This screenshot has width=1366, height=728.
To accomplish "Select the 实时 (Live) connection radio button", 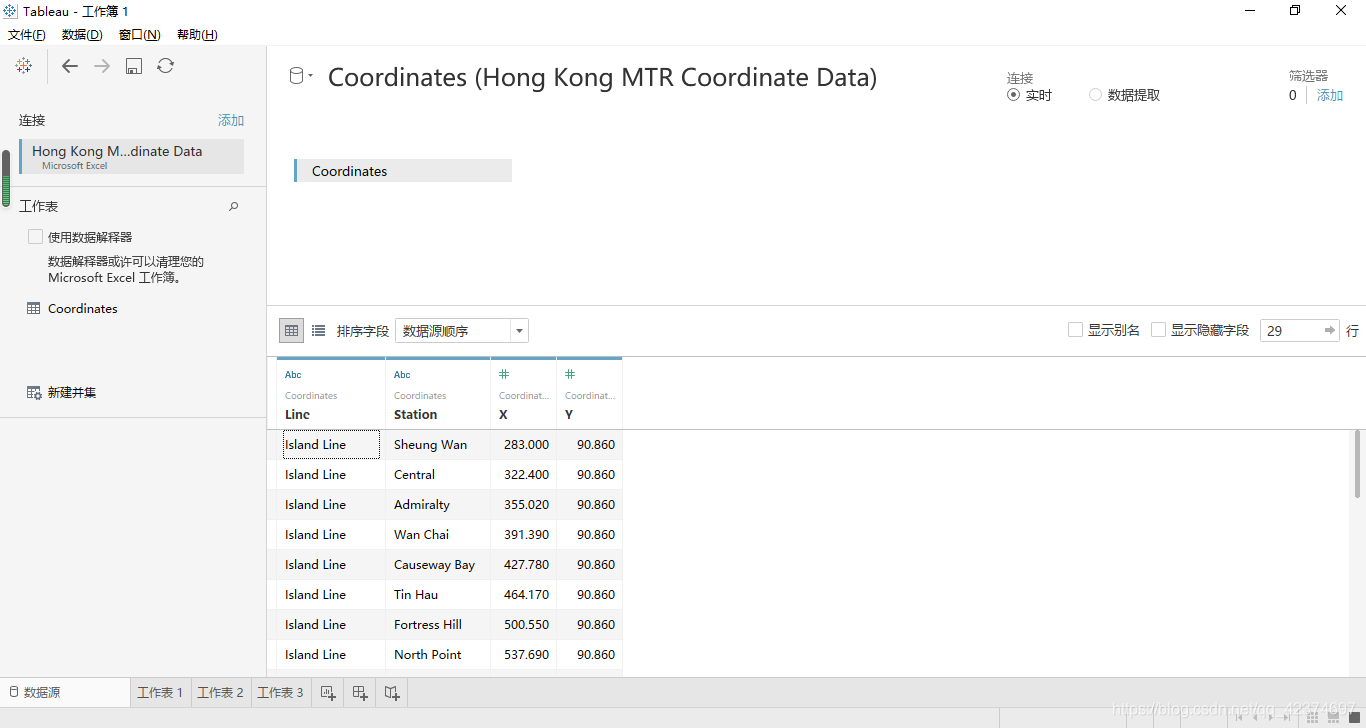I will [1014, 95].
